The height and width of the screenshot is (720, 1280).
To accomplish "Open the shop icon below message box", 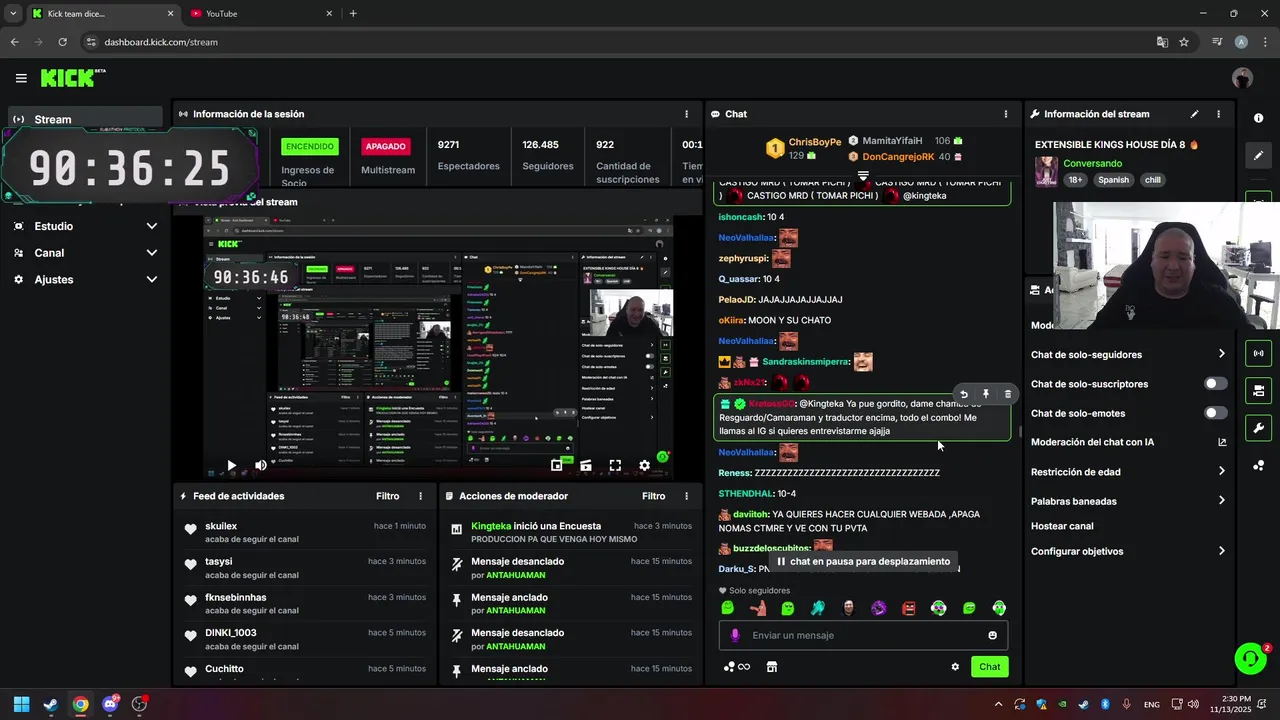I will coord(771,667).
